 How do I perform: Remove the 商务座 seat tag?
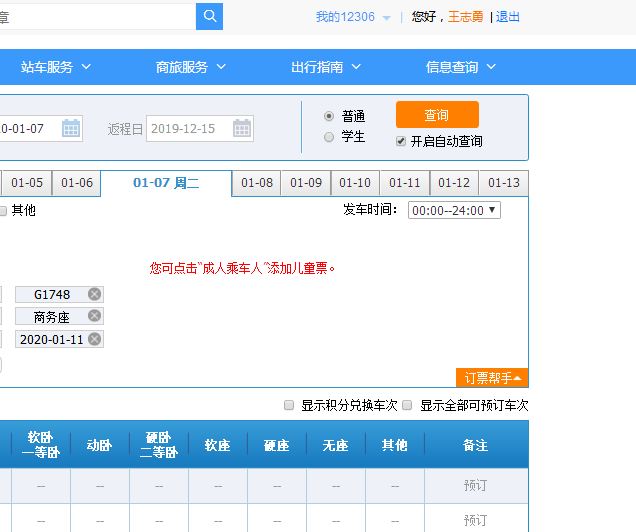pyautogui.click(x=95, y=315)
